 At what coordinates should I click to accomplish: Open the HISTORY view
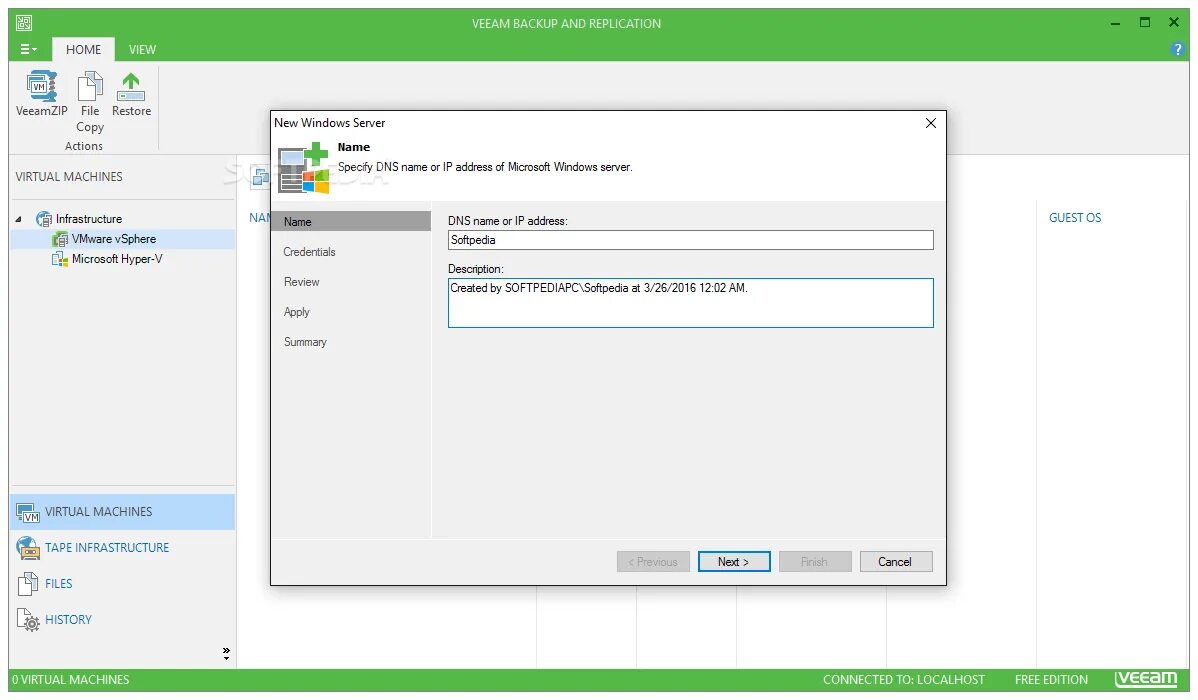pos(68,620)
